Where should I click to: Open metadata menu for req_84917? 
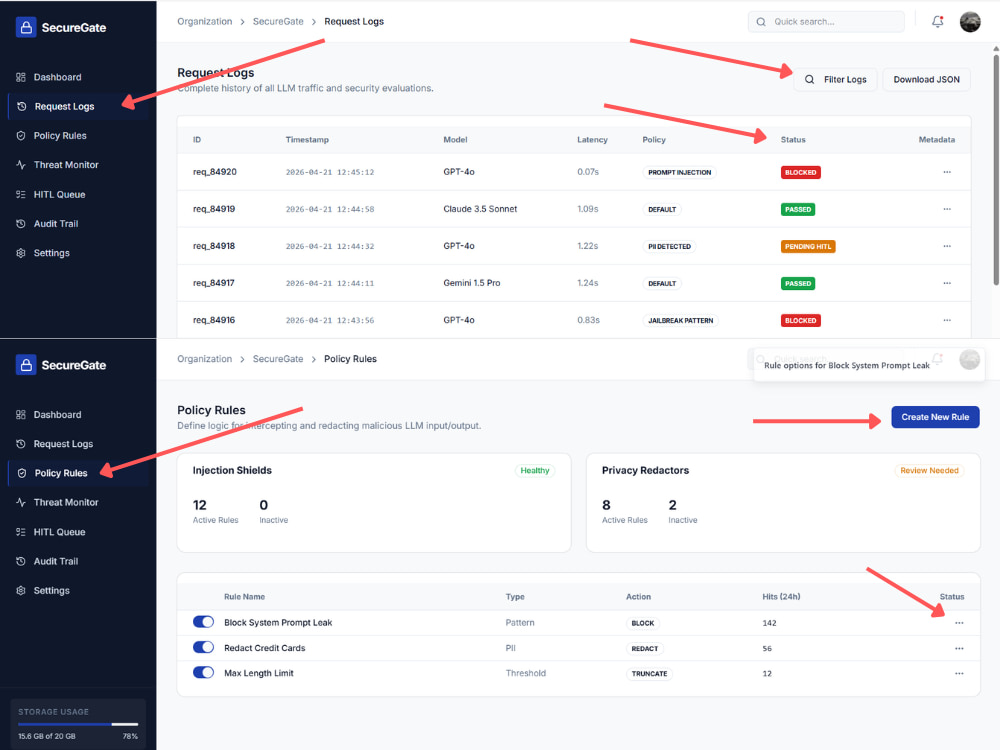click(x=947, y=283)
